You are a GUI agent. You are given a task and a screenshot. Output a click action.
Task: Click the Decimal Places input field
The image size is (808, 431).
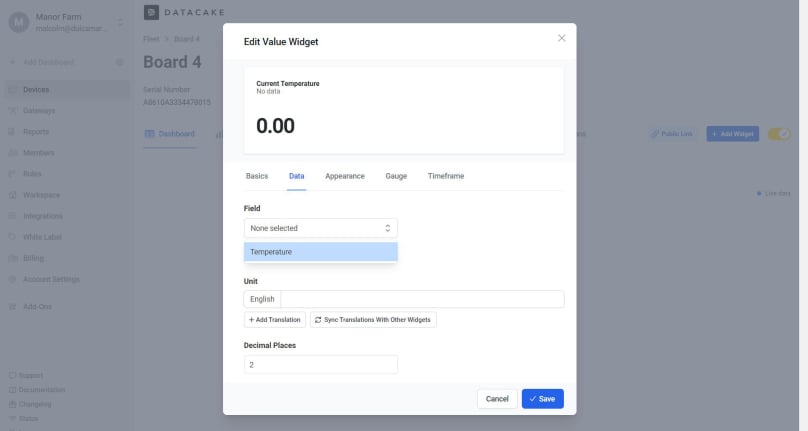coord(320,365)
